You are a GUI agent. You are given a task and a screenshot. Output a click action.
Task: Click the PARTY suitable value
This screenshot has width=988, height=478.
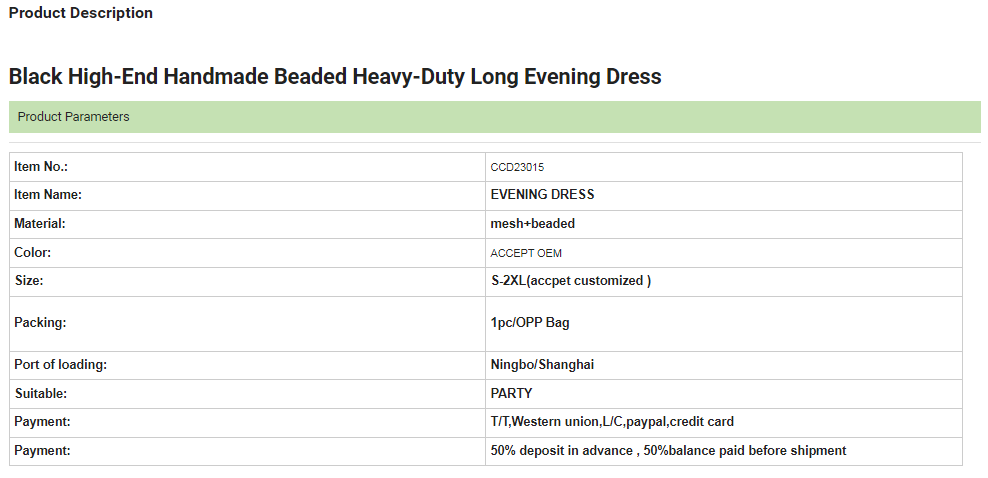click(511, 394)
